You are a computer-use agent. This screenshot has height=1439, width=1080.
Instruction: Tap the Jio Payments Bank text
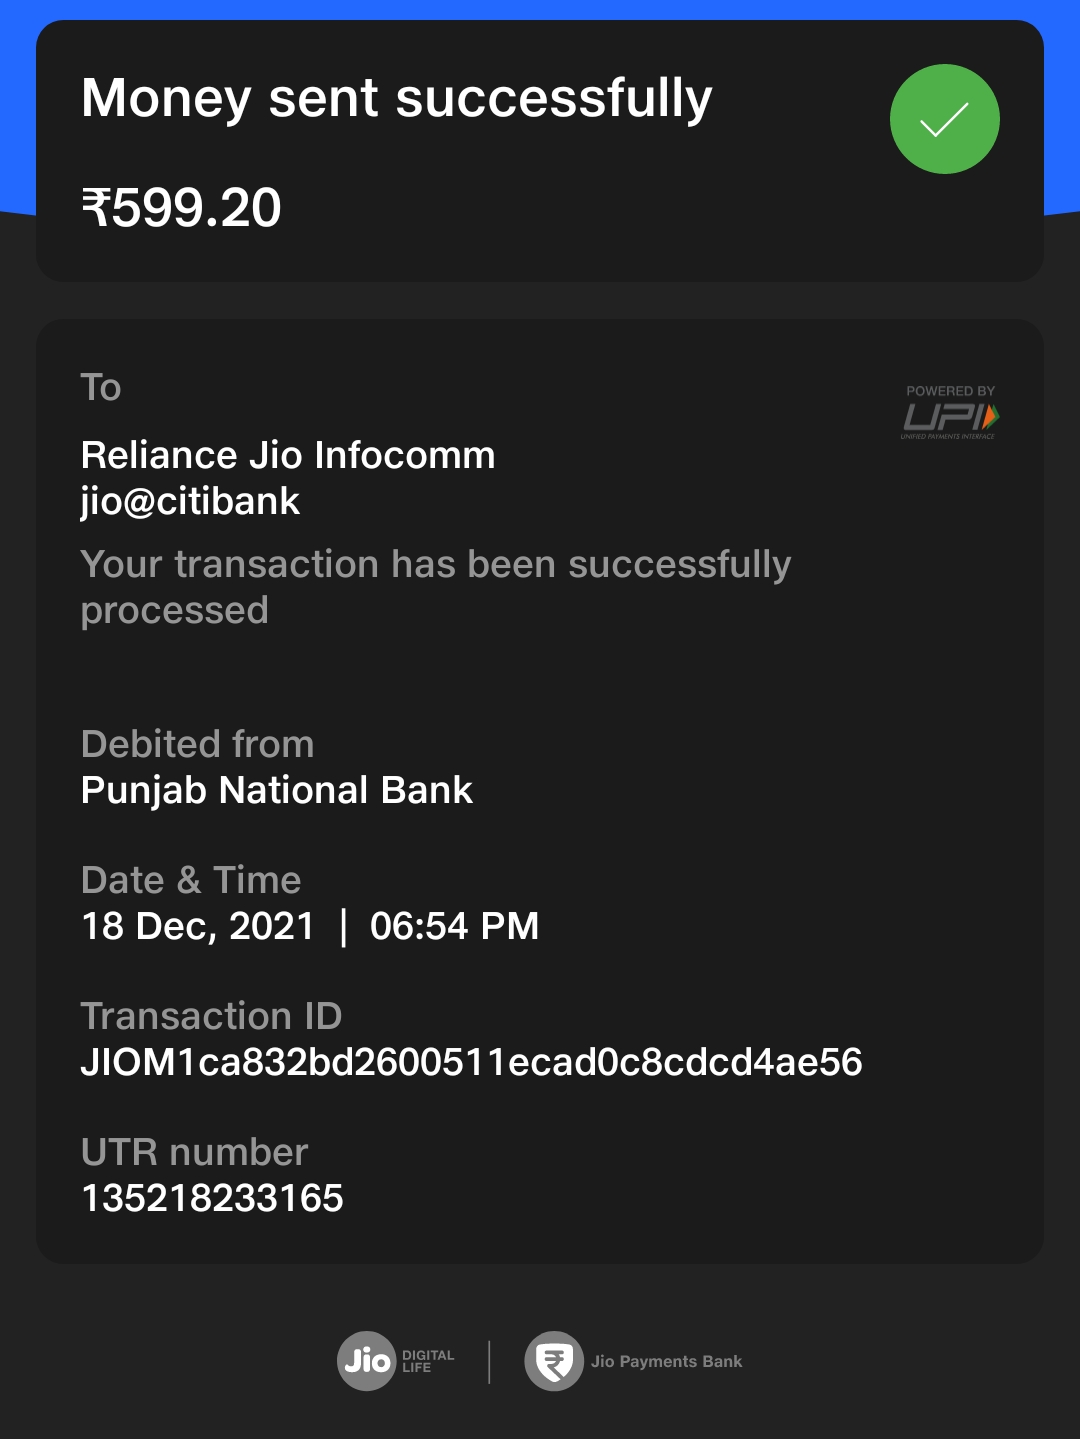[x=666, y=1361]
